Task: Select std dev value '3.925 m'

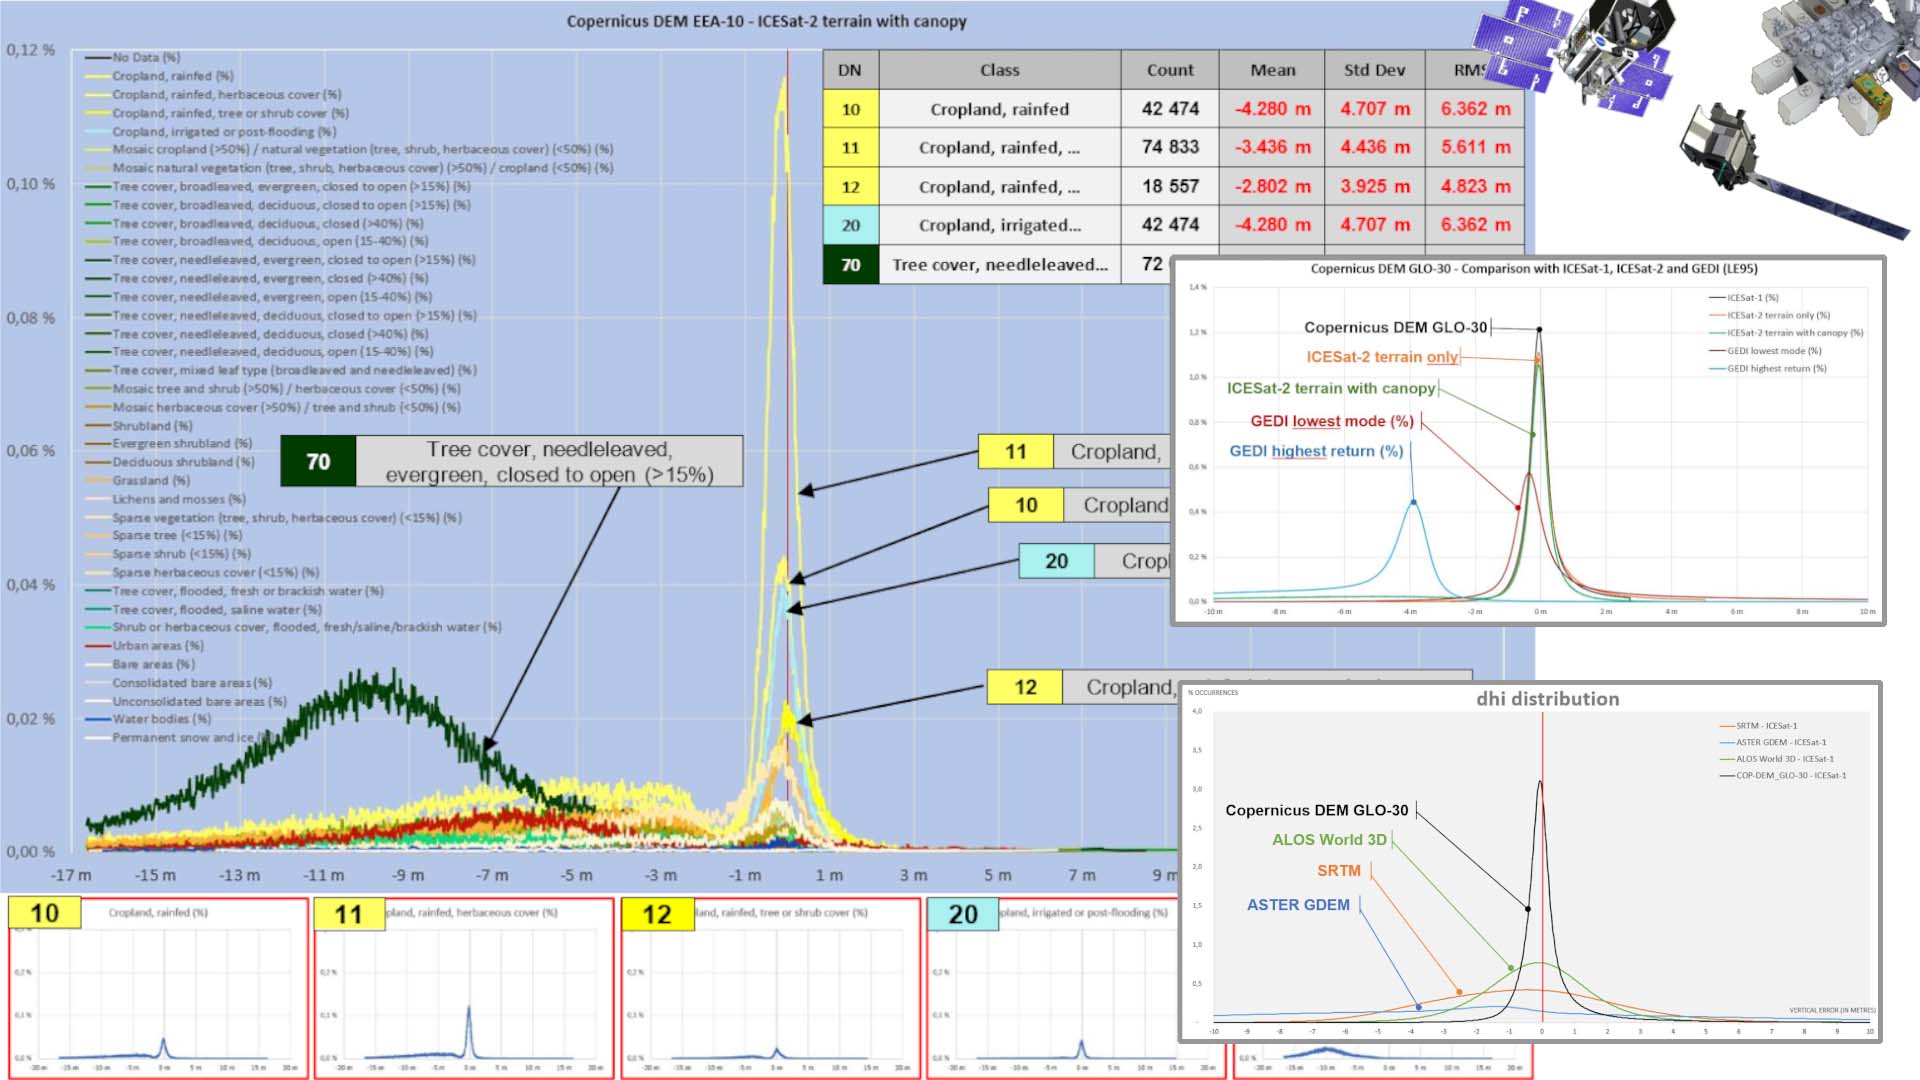Action: (1375, 186)
